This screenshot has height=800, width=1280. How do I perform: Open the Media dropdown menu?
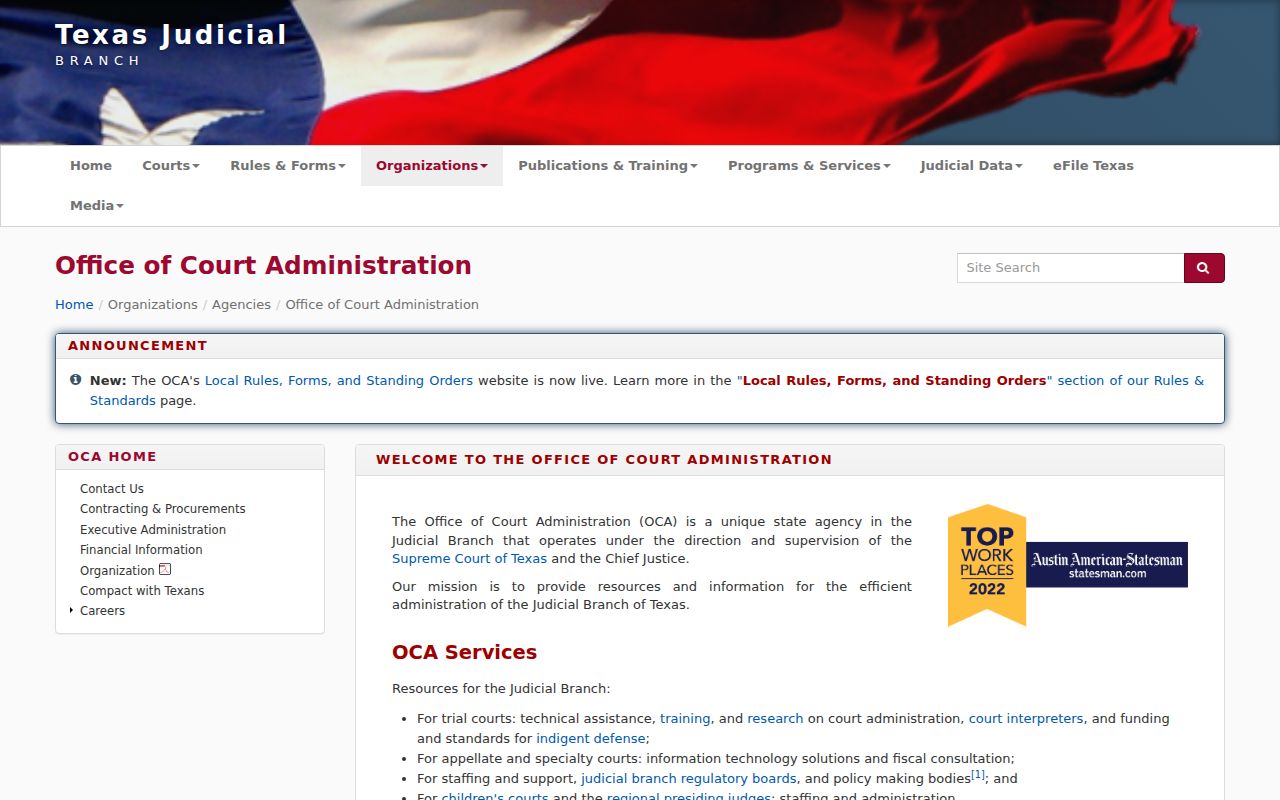coord(97,206)
